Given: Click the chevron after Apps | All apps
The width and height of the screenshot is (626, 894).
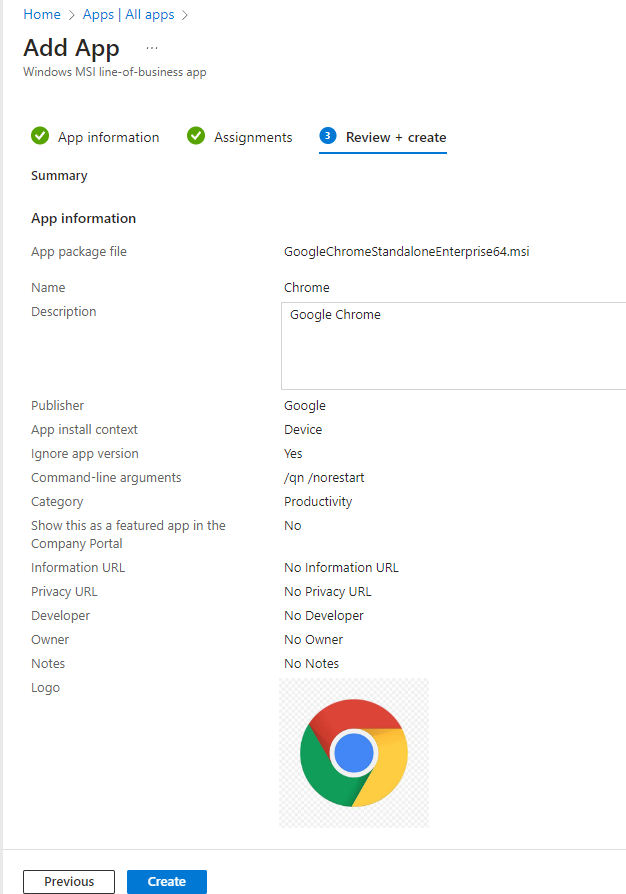Looking at the screenshot, I should [x=185, y=15].
